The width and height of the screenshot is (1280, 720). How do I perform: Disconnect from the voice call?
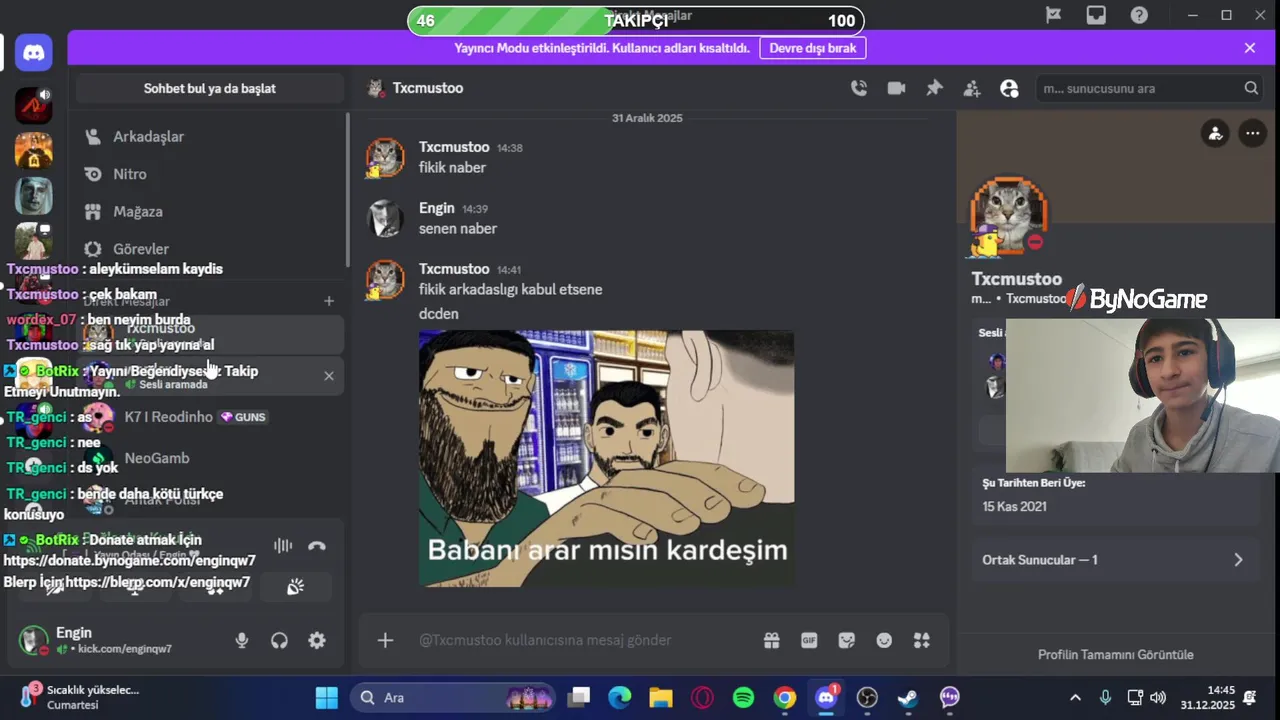pyautogui.click(x=317, y=546)
